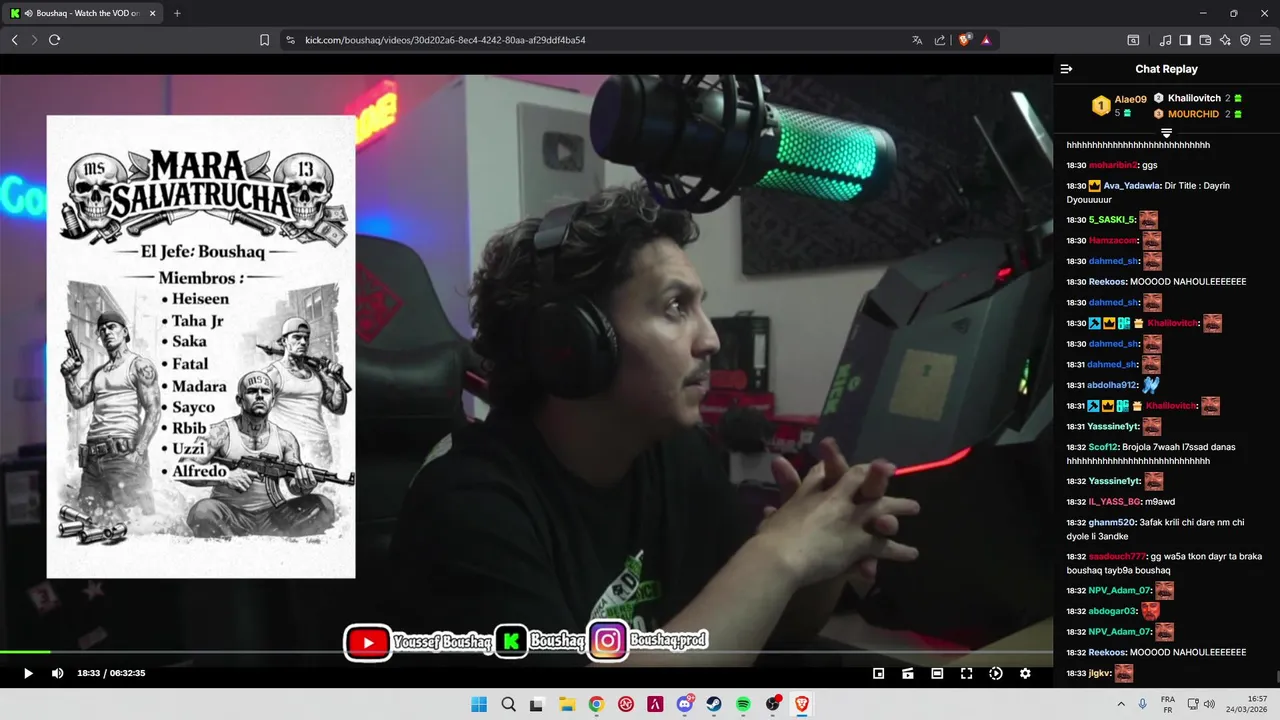Open browser tab search button
The width and height of the screenshot is (1280, 720).
pyautogui.click(x=1133, y=40)
